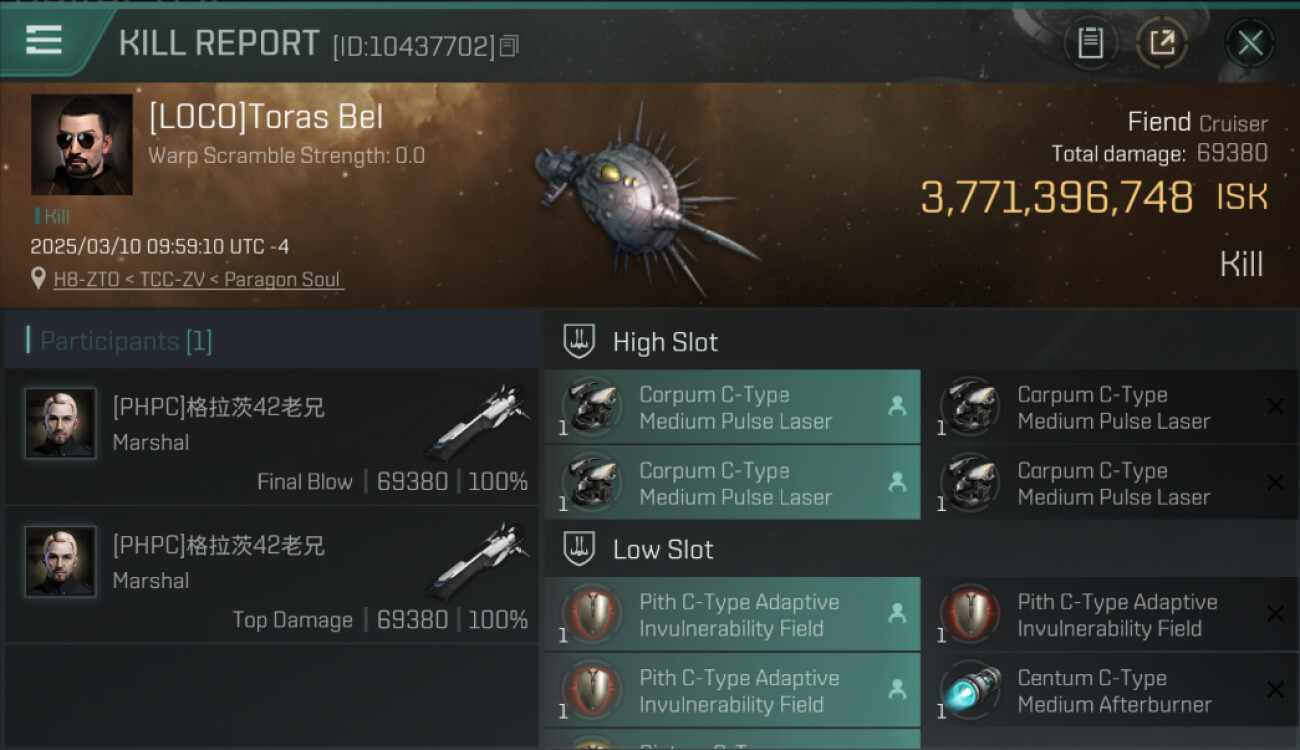This screenshot has width=1300, height=750.
Task: View Toras Bel's character portrait
Action: pos(82,144)
